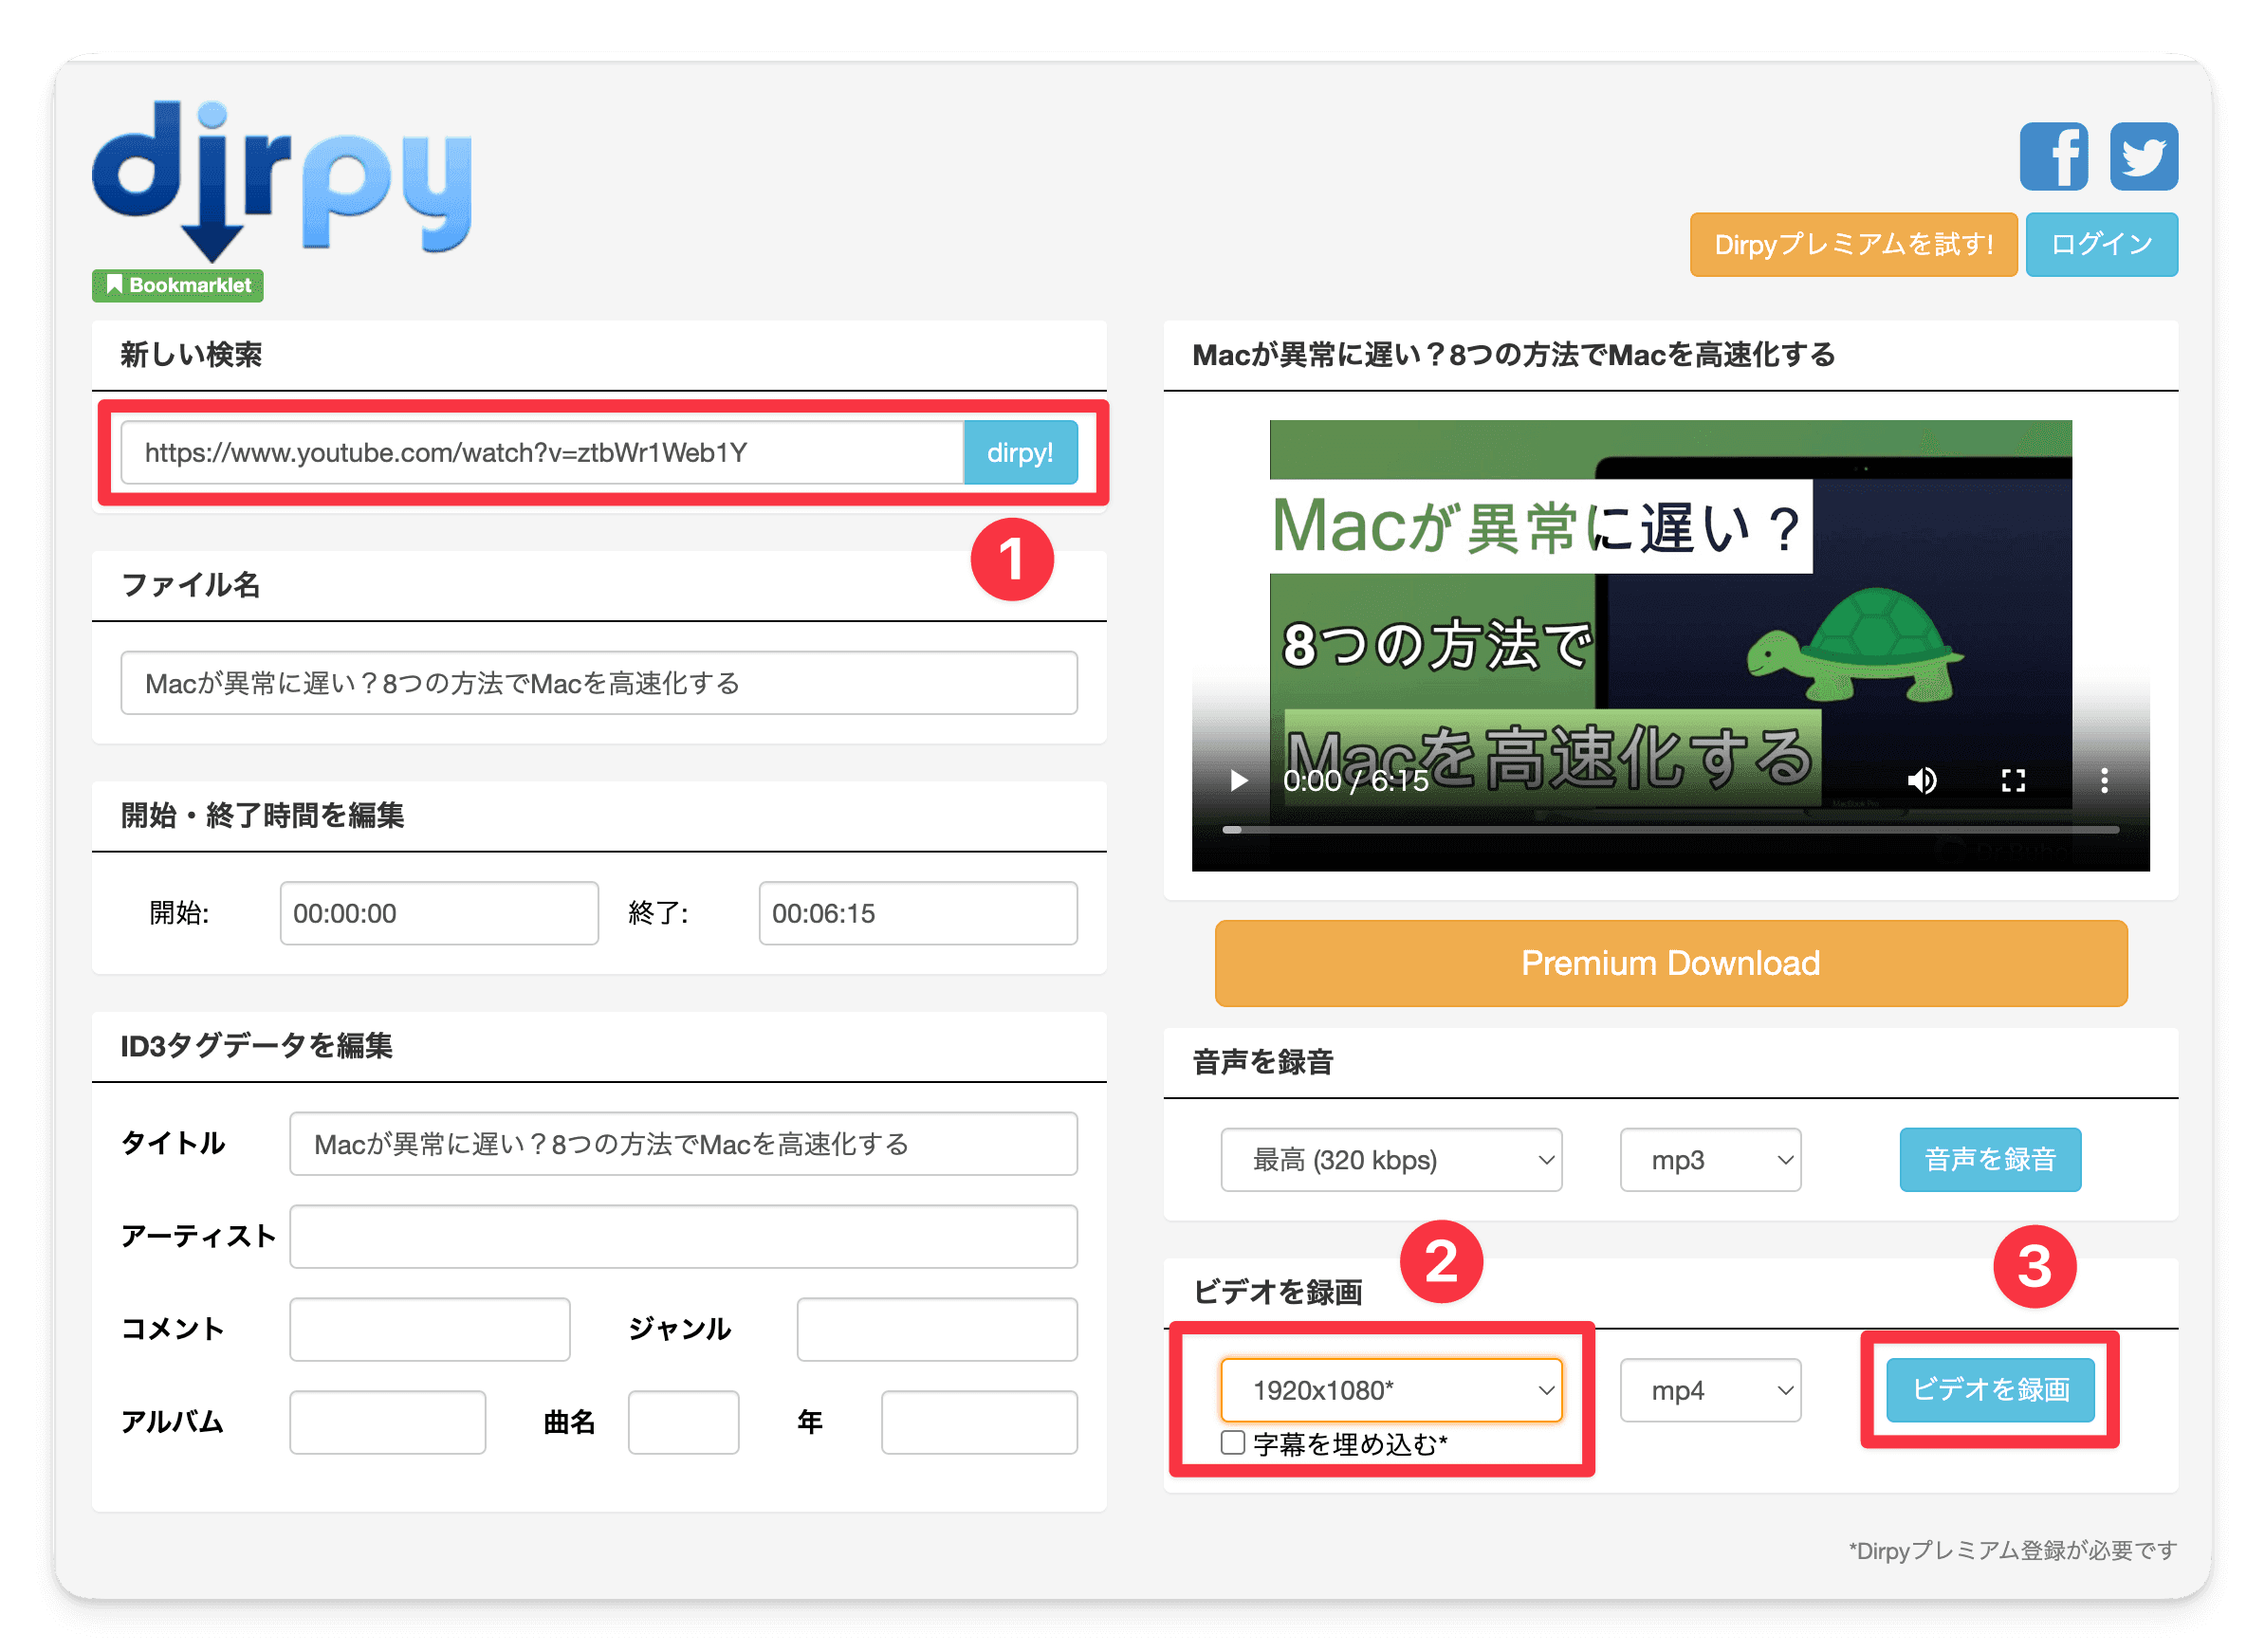Click the video progress bar
The height and width of the screenshot is (1652, 2265).
click(1669, 829)
